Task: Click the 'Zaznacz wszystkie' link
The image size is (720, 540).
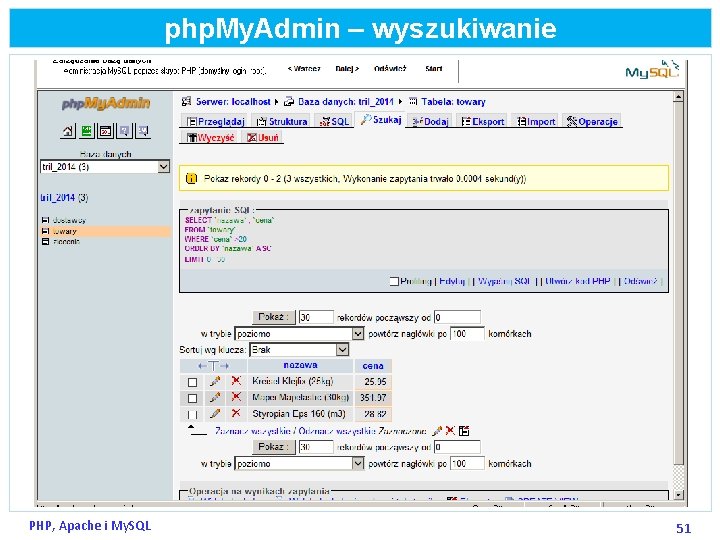Action: 253,431
